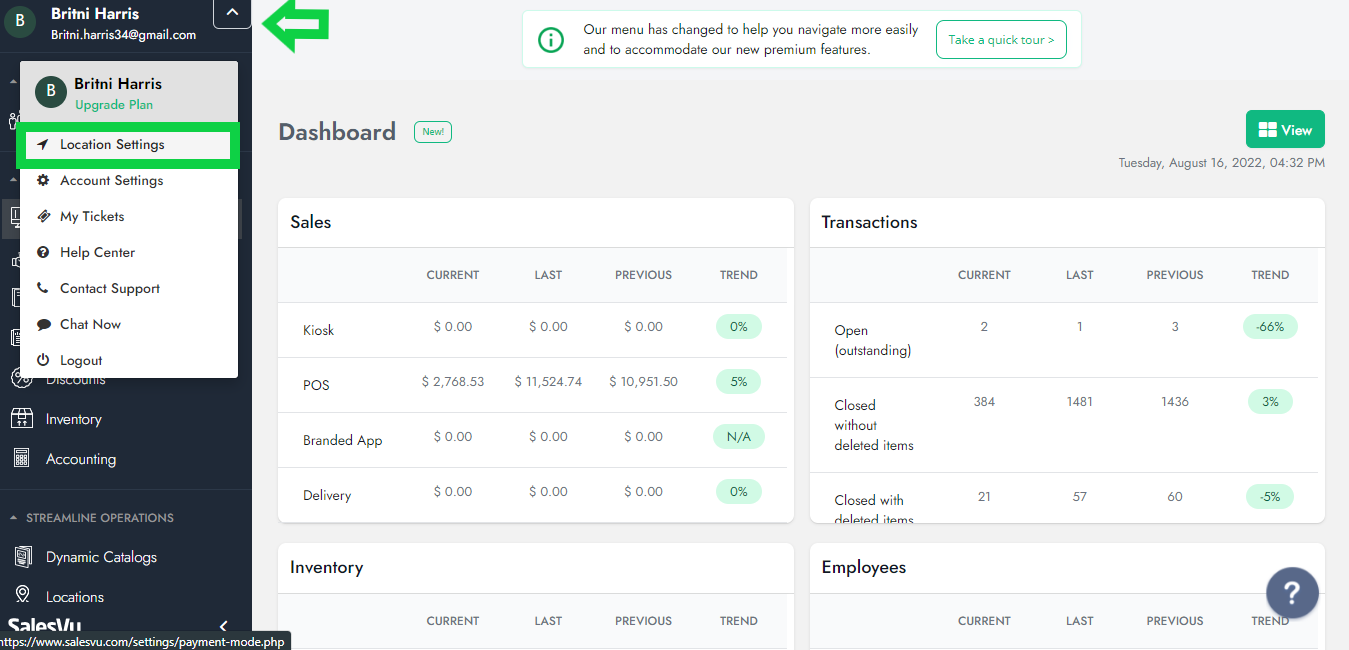
Task: Start a Chat Now session
Action: click(x=90, y=325)
